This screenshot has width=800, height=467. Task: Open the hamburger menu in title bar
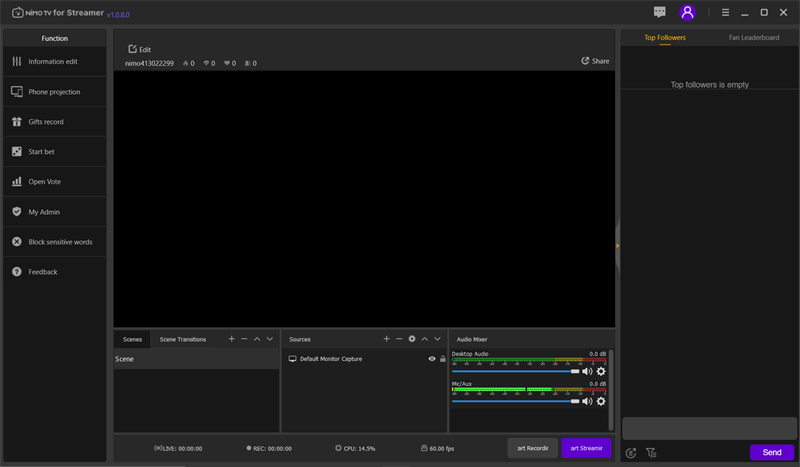(725, 12)
